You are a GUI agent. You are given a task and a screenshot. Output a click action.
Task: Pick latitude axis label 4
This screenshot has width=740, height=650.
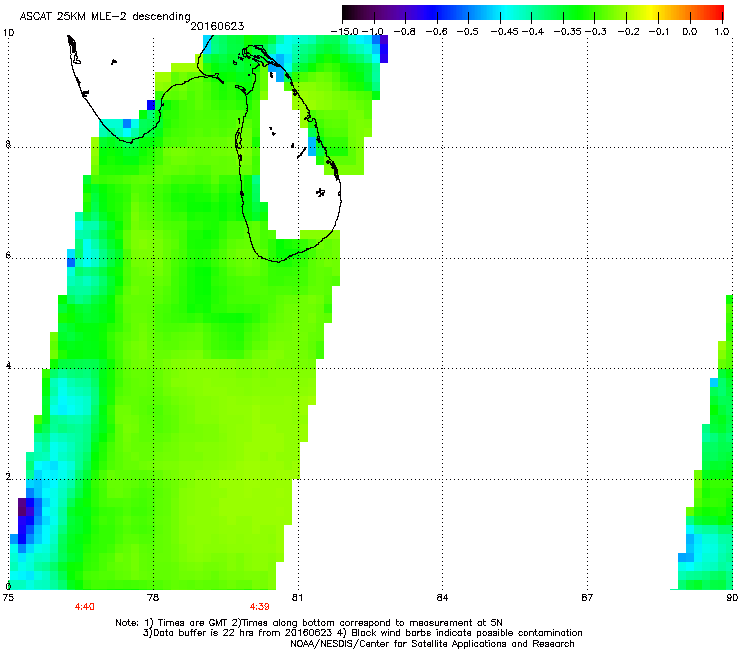click(8, 366)
